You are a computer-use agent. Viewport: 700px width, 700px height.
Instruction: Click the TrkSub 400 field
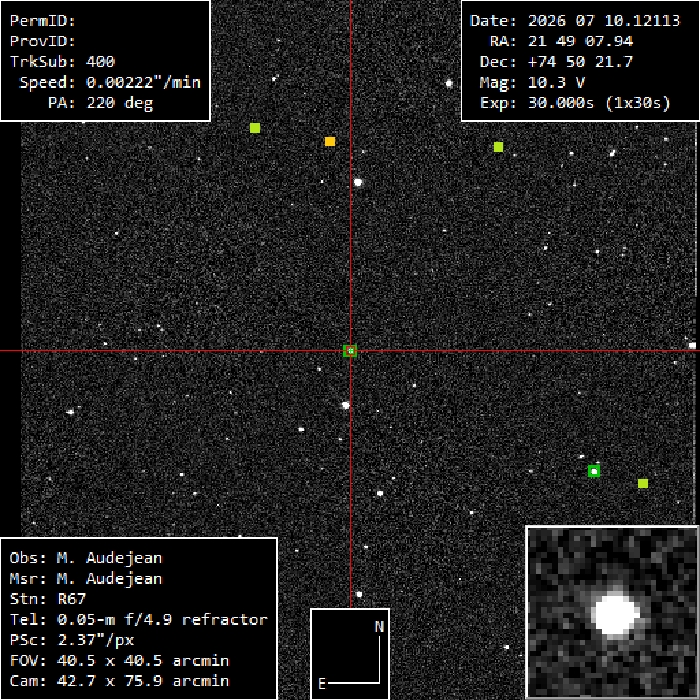62,62
